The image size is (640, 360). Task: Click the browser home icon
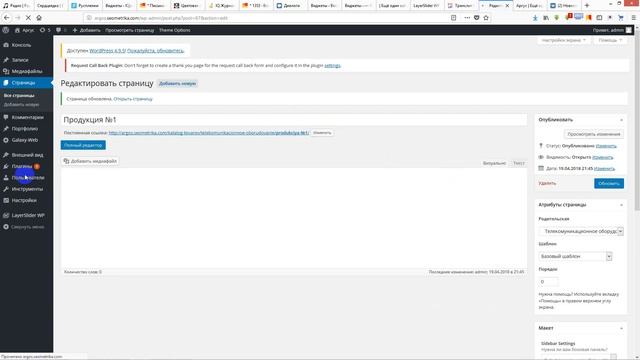click(x=39, y=18)
